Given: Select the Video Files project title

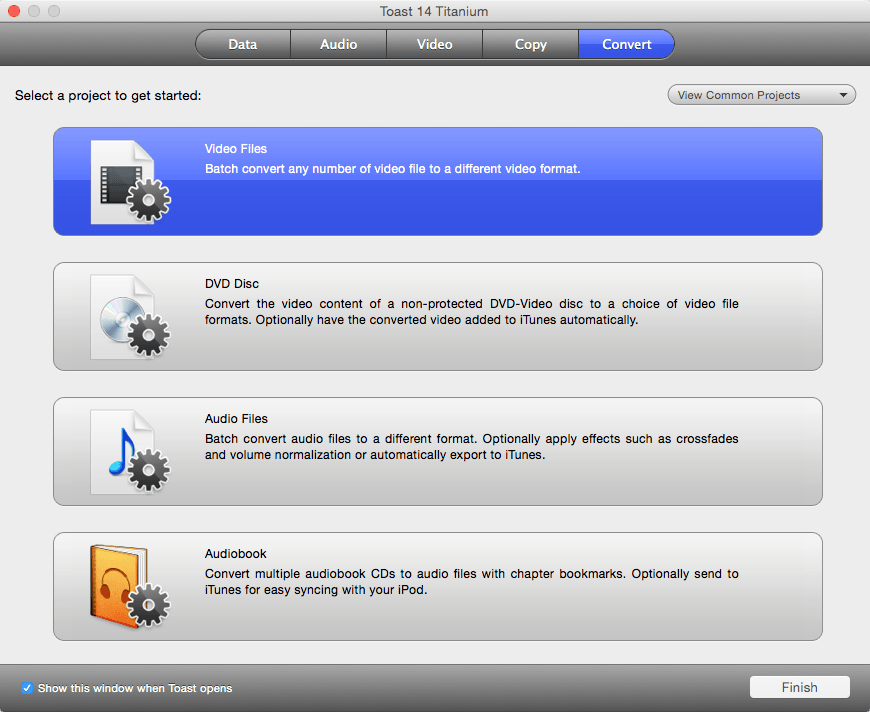Looking at the screenshot, I should click(x=236, y=149).
